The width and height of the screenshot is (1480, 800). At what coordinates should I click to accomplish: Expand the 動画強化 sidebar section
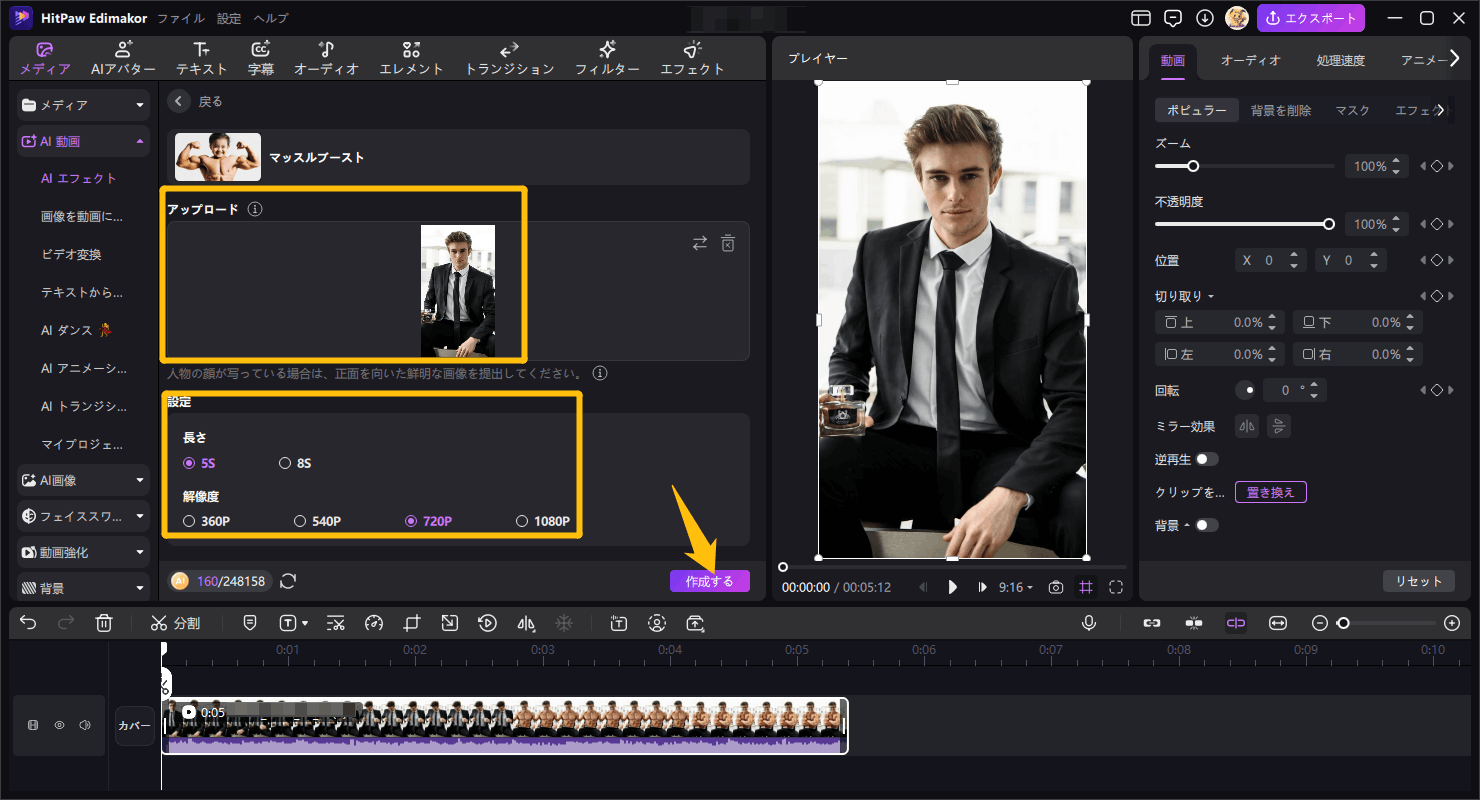84,552
